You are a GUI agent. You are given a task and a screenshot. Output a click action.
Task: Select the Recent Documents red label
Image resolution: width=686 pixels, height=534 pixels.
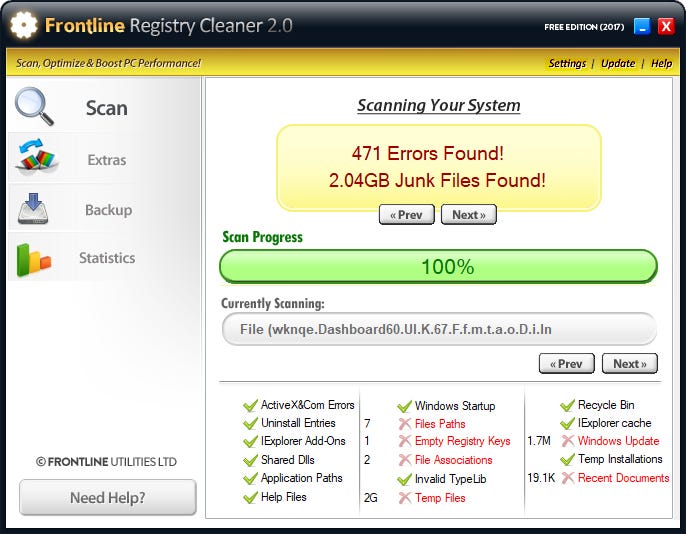click(x=623, y=478)
